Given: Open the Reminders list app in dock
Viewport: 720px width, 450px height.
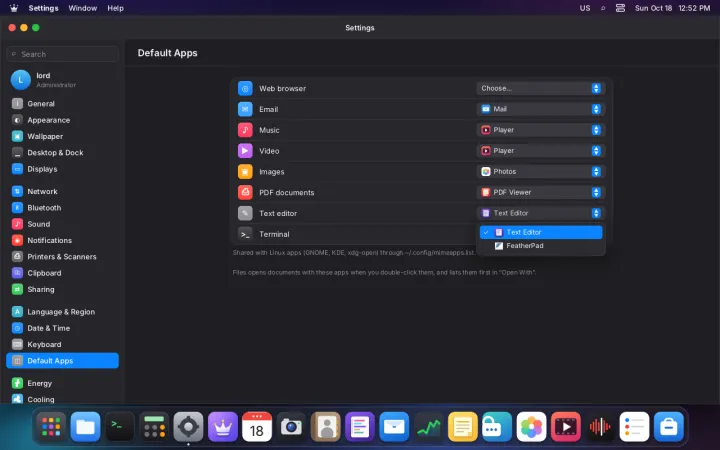Looking at the screenshot, I should pos(634,427).
